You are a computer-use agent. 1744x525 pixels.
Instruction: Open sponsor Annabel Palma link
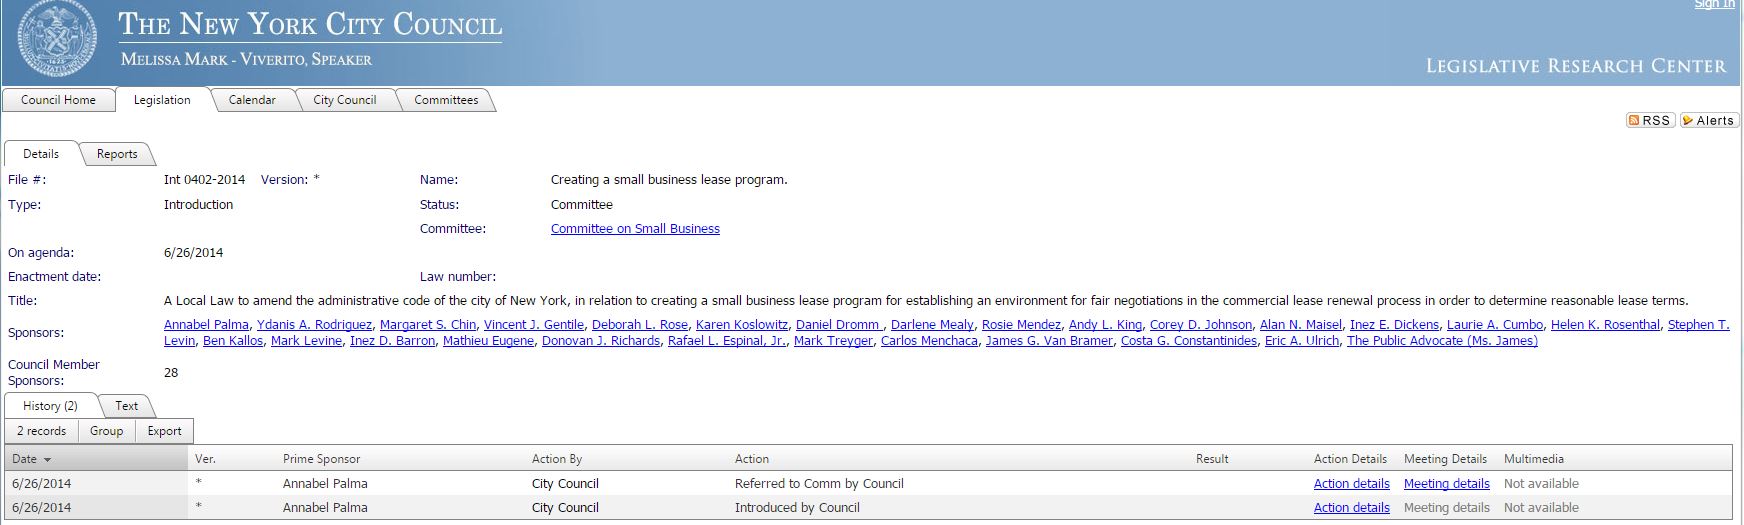click(x=206, y=325)
